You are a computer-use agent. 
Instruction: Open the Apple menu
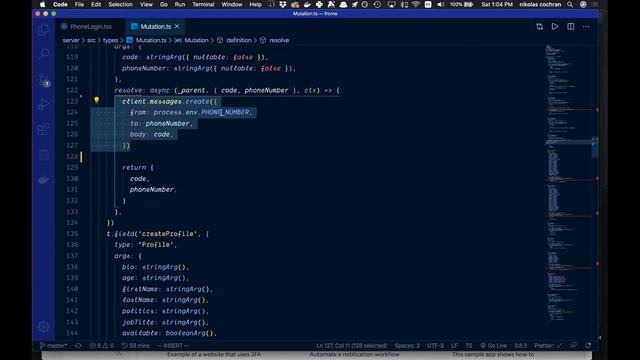coord(42,4)
